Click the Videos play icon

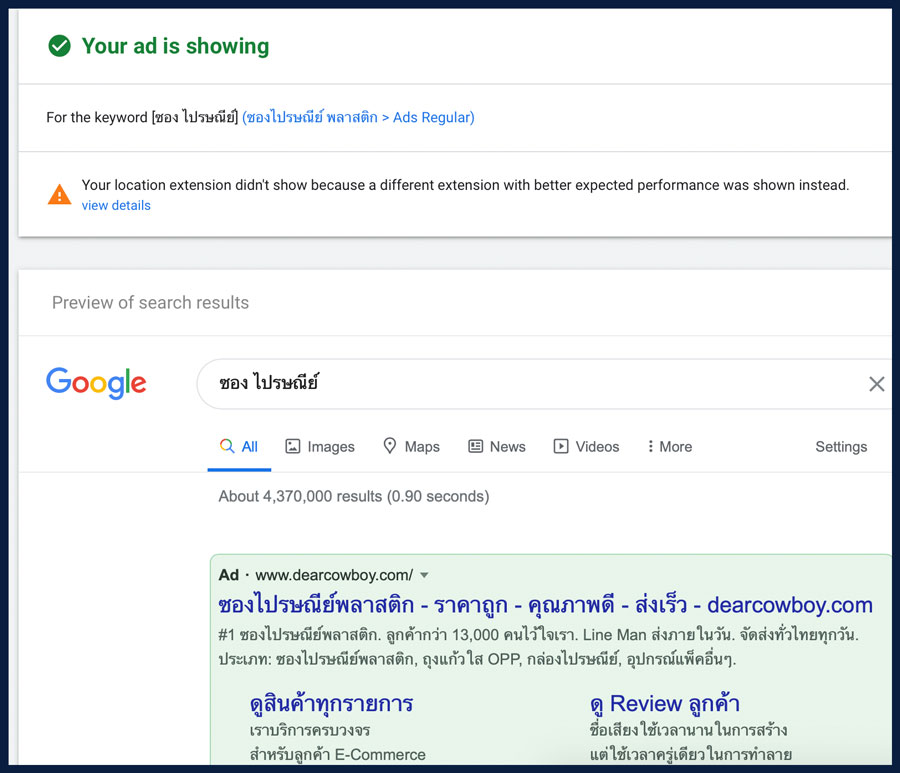pyautogui.click(x=561, y=446)
